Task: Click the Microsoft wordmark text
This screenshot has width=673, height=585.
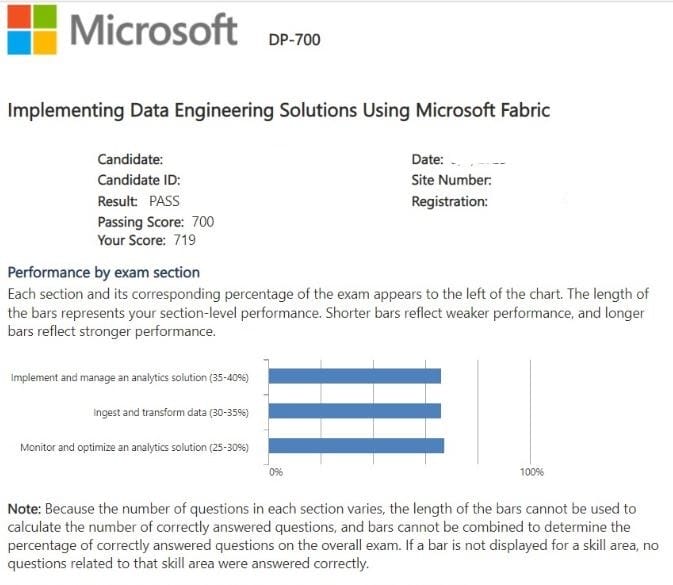Action: click(154, 30)
